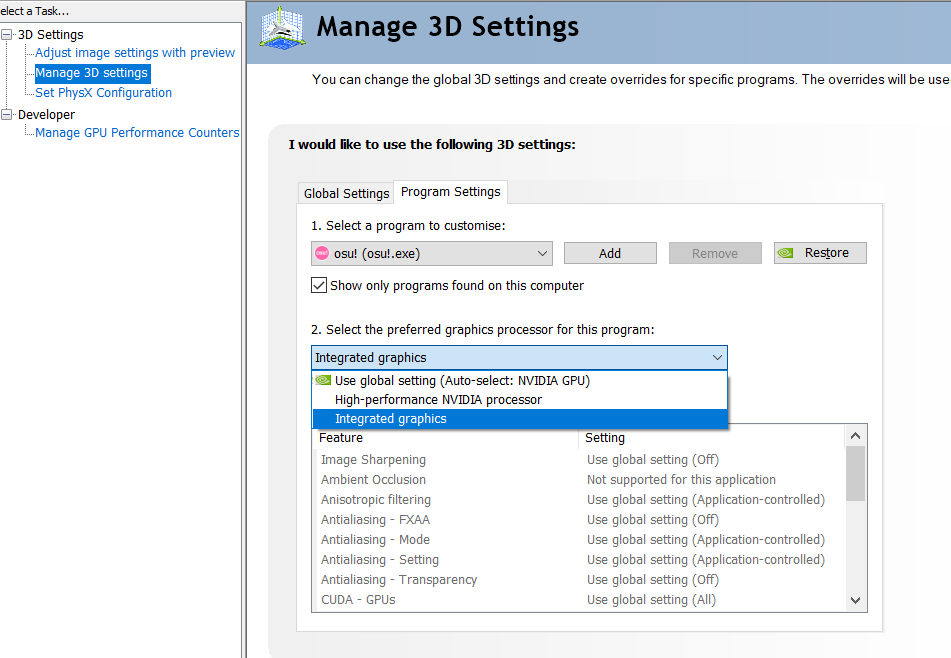Select the Program Settings tab
951x658 pixels.
coord(451,192)
